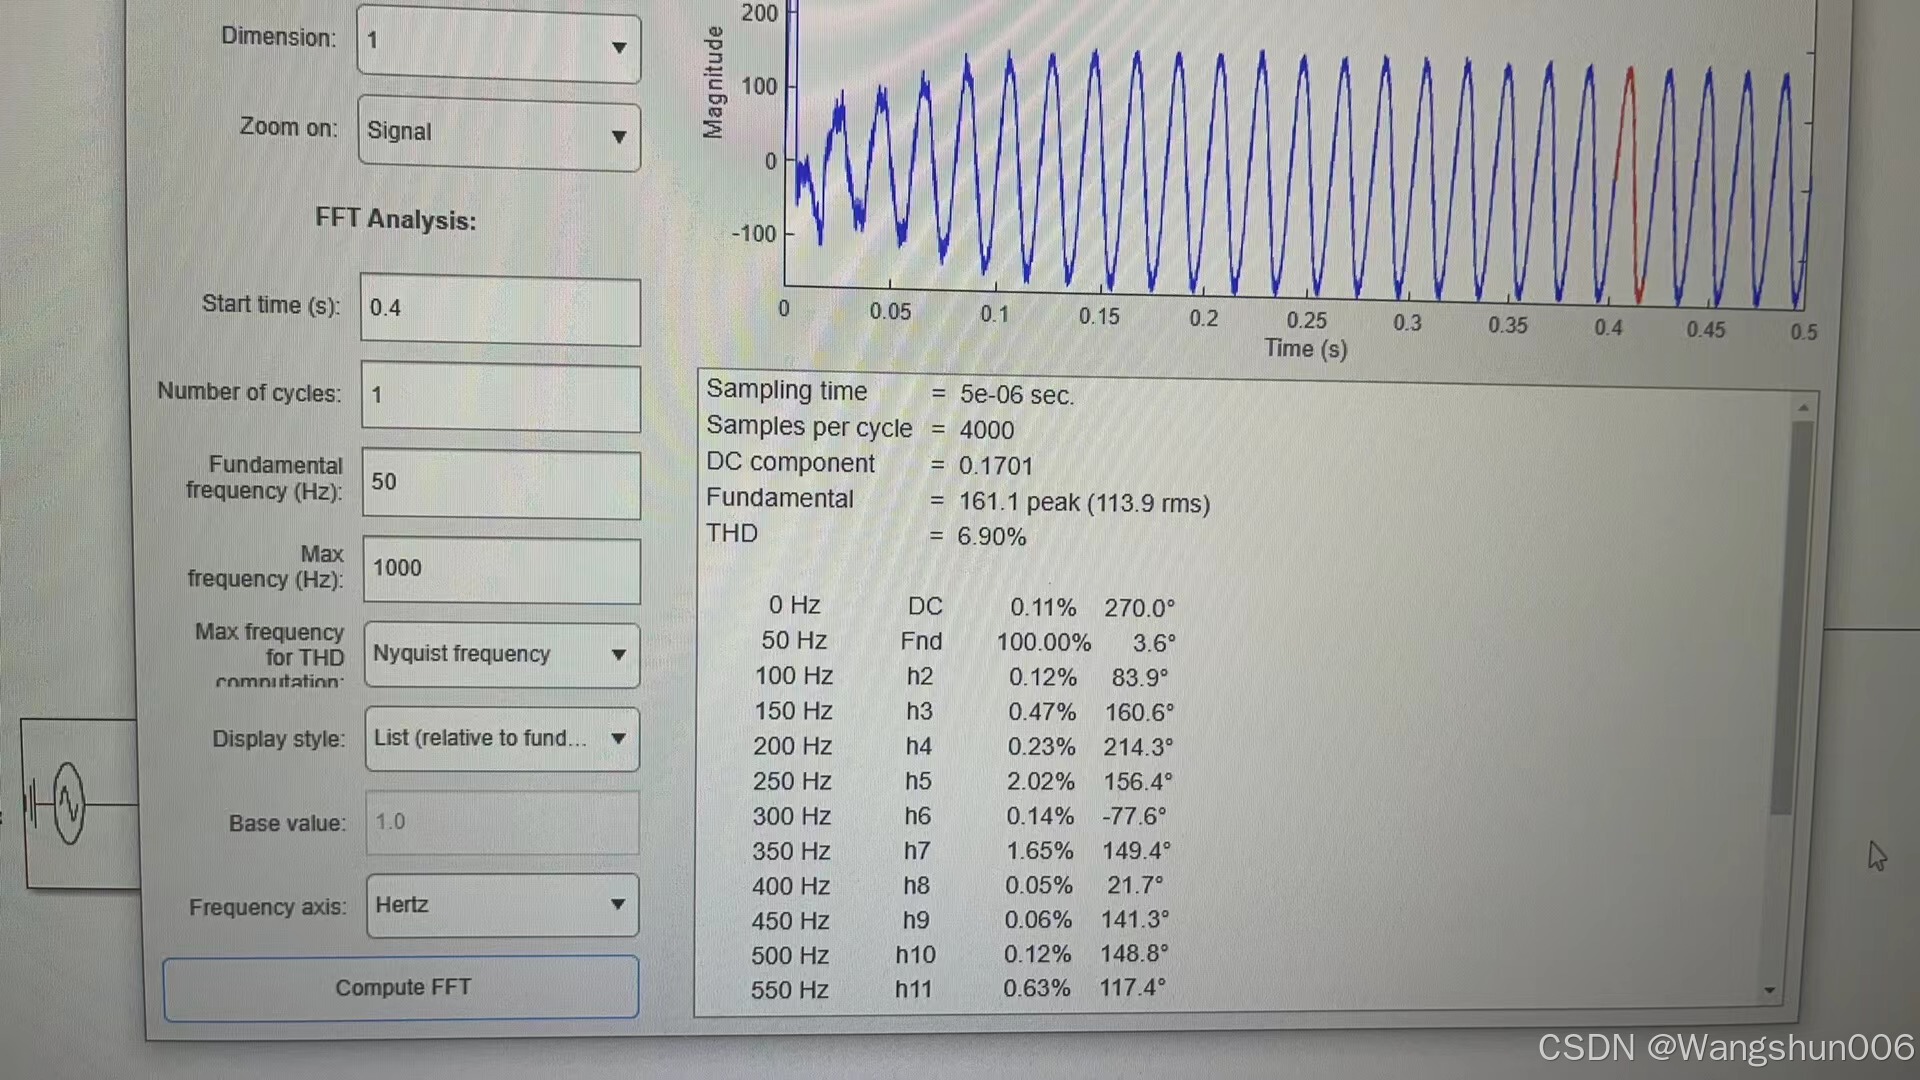Click the Number of cycles field
Viewport: 1920px width, 1080px height.
click(500, 396)
